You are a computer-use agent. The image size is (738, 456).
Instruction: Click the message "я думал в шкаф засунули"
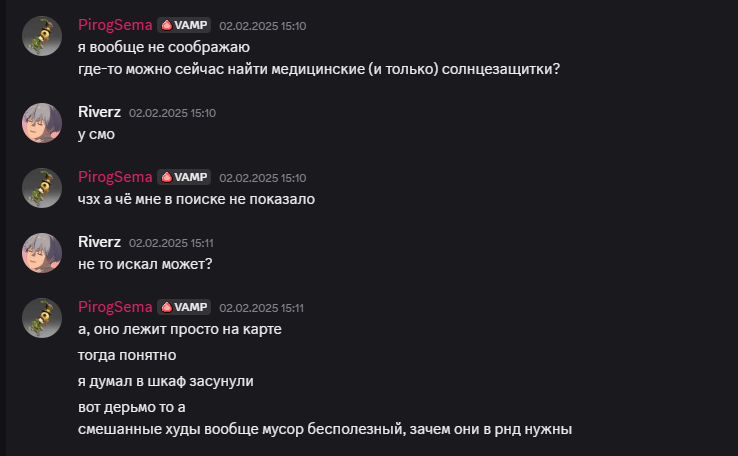point(166,381)
